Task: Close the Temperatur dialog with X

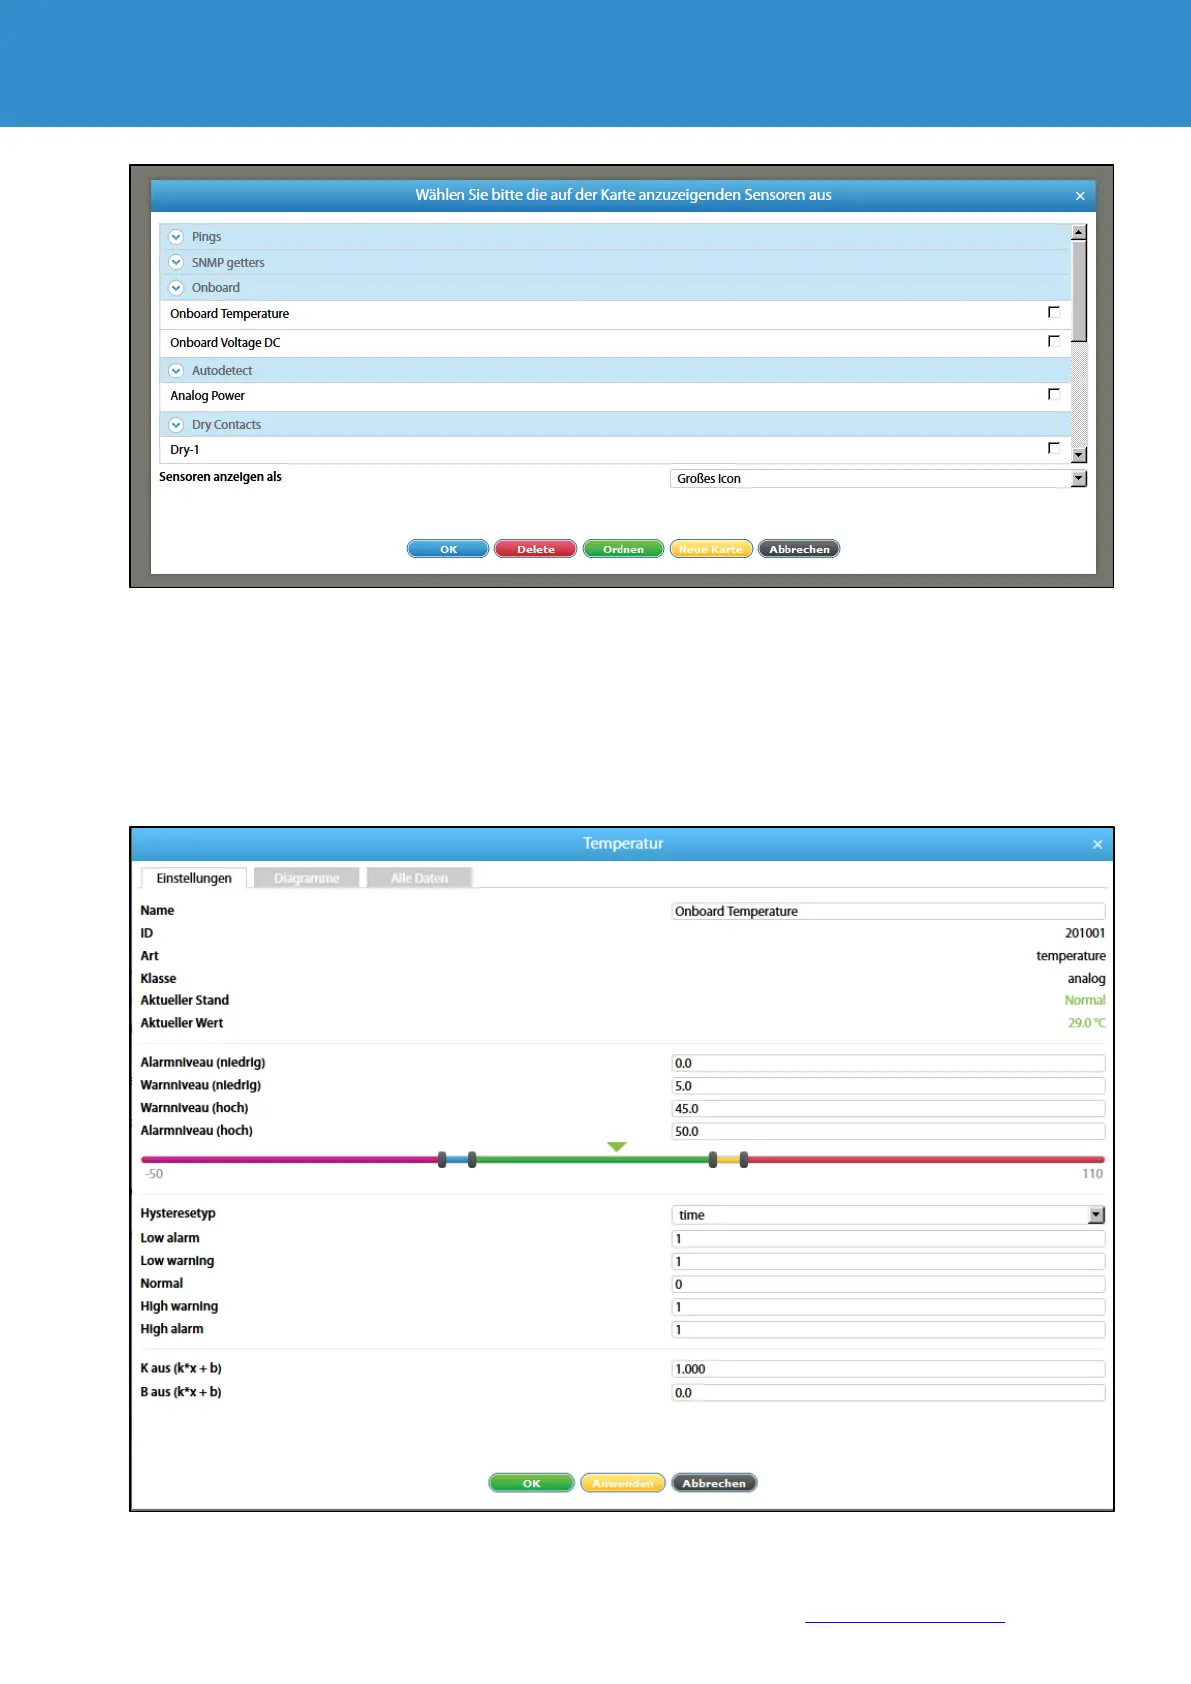Action: [1097, 845]
